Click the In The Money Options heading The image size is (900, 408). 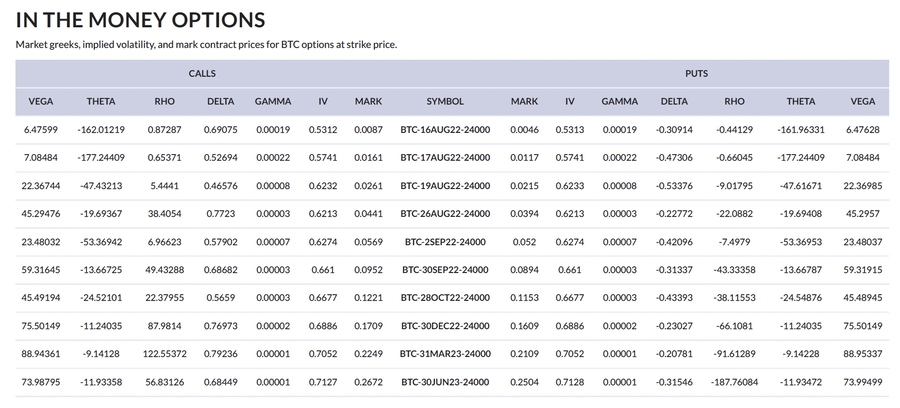(x=140, y=20)
